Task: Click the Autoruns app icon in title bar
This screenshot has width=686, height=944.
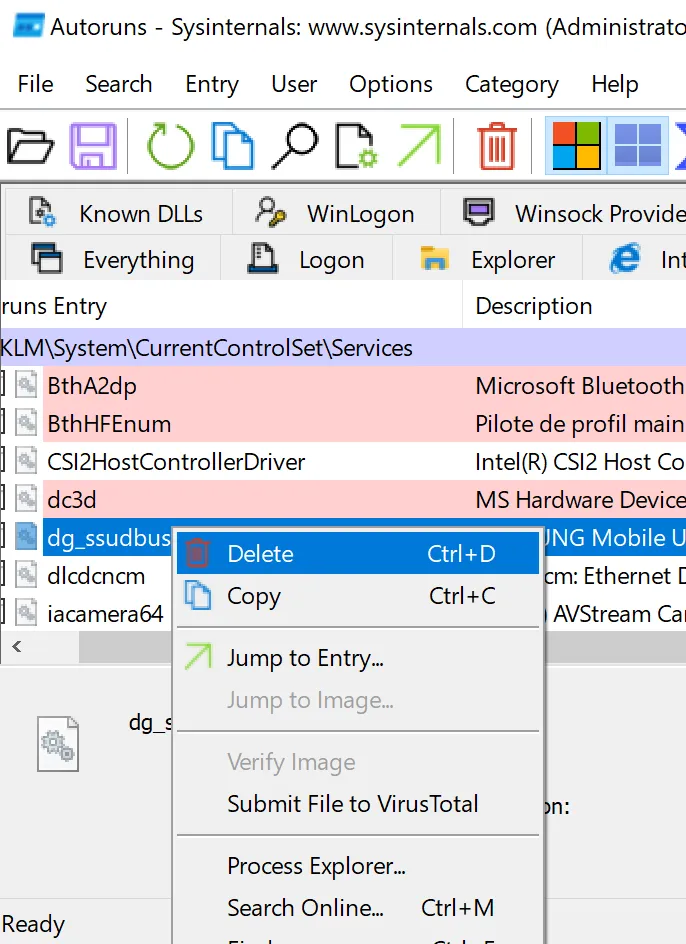Action: [28, 26]
